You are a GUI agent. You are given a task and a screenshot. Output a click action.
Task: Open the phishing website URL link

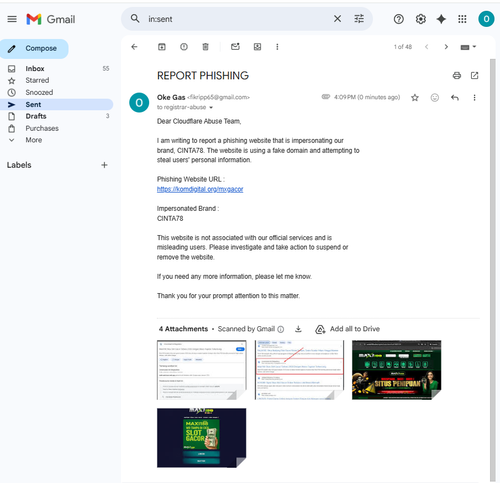200,189
